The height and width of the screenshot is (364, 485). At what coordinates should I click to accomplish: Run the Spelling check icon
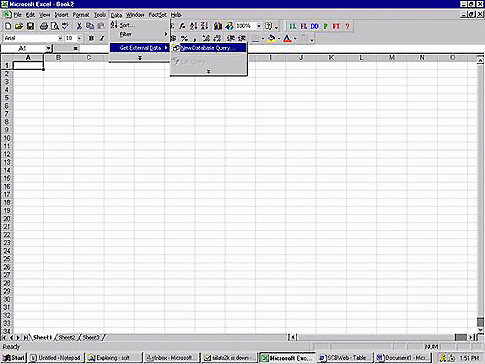tap(65, 26)
